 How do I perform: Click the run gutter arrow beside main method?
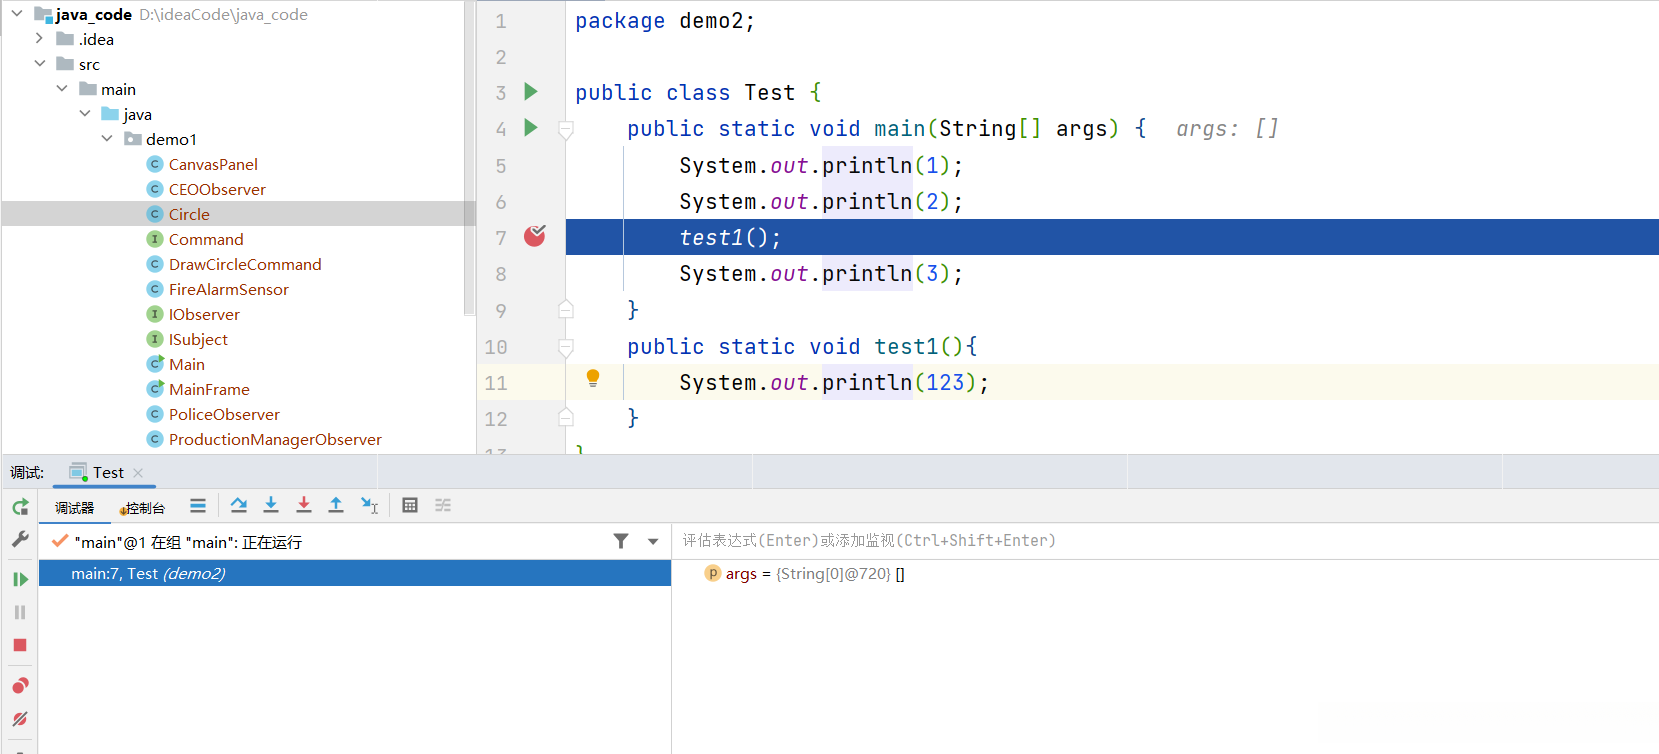point(531,128)
